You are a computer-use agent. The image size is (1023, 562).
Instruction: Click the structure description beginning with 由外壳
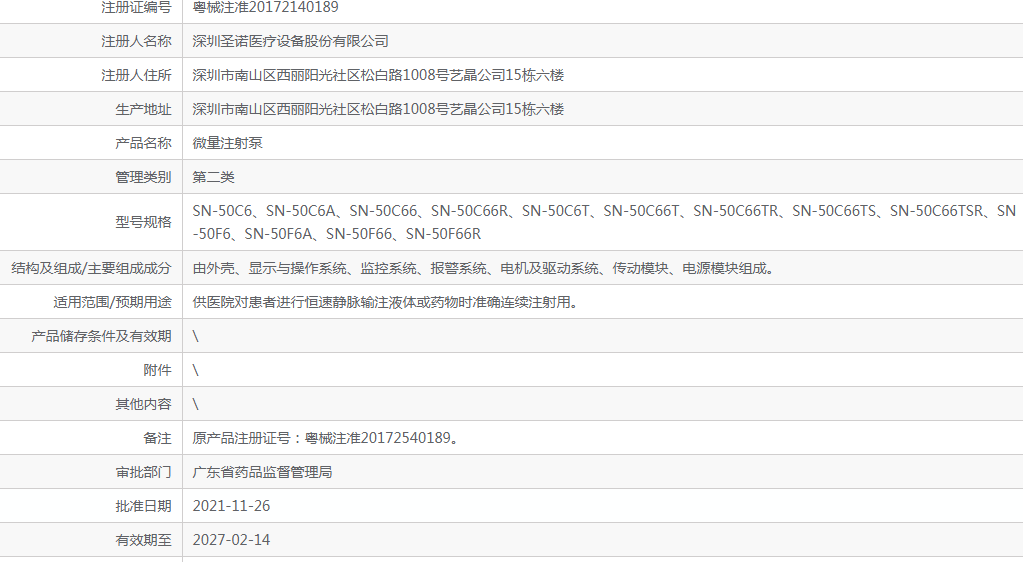coord(484,268)
